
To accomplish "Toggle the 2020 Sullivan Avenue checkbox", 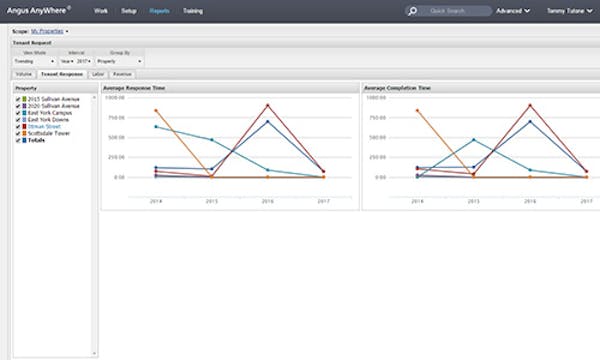I will click(18, 106).
